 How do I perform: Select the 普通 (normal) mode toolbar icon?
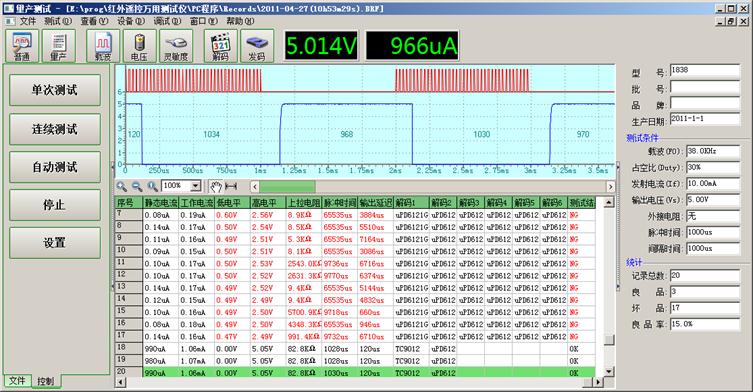pos(22,46)
